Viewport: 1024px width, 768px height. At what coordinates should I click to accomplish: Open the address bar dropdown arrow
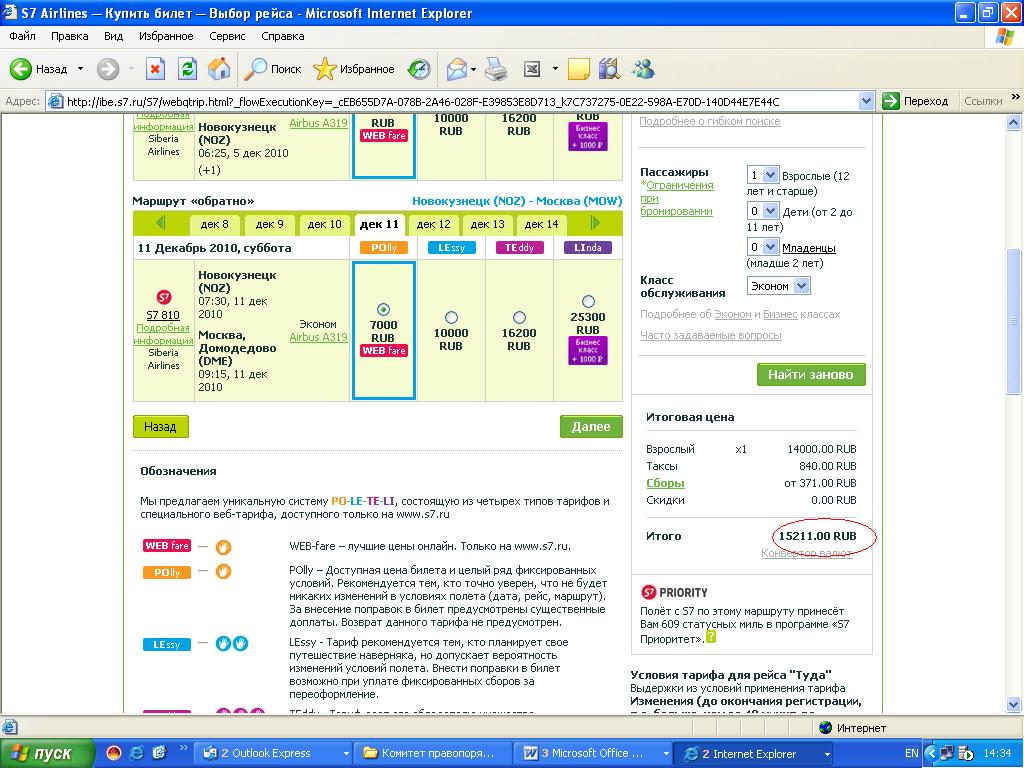867,101
